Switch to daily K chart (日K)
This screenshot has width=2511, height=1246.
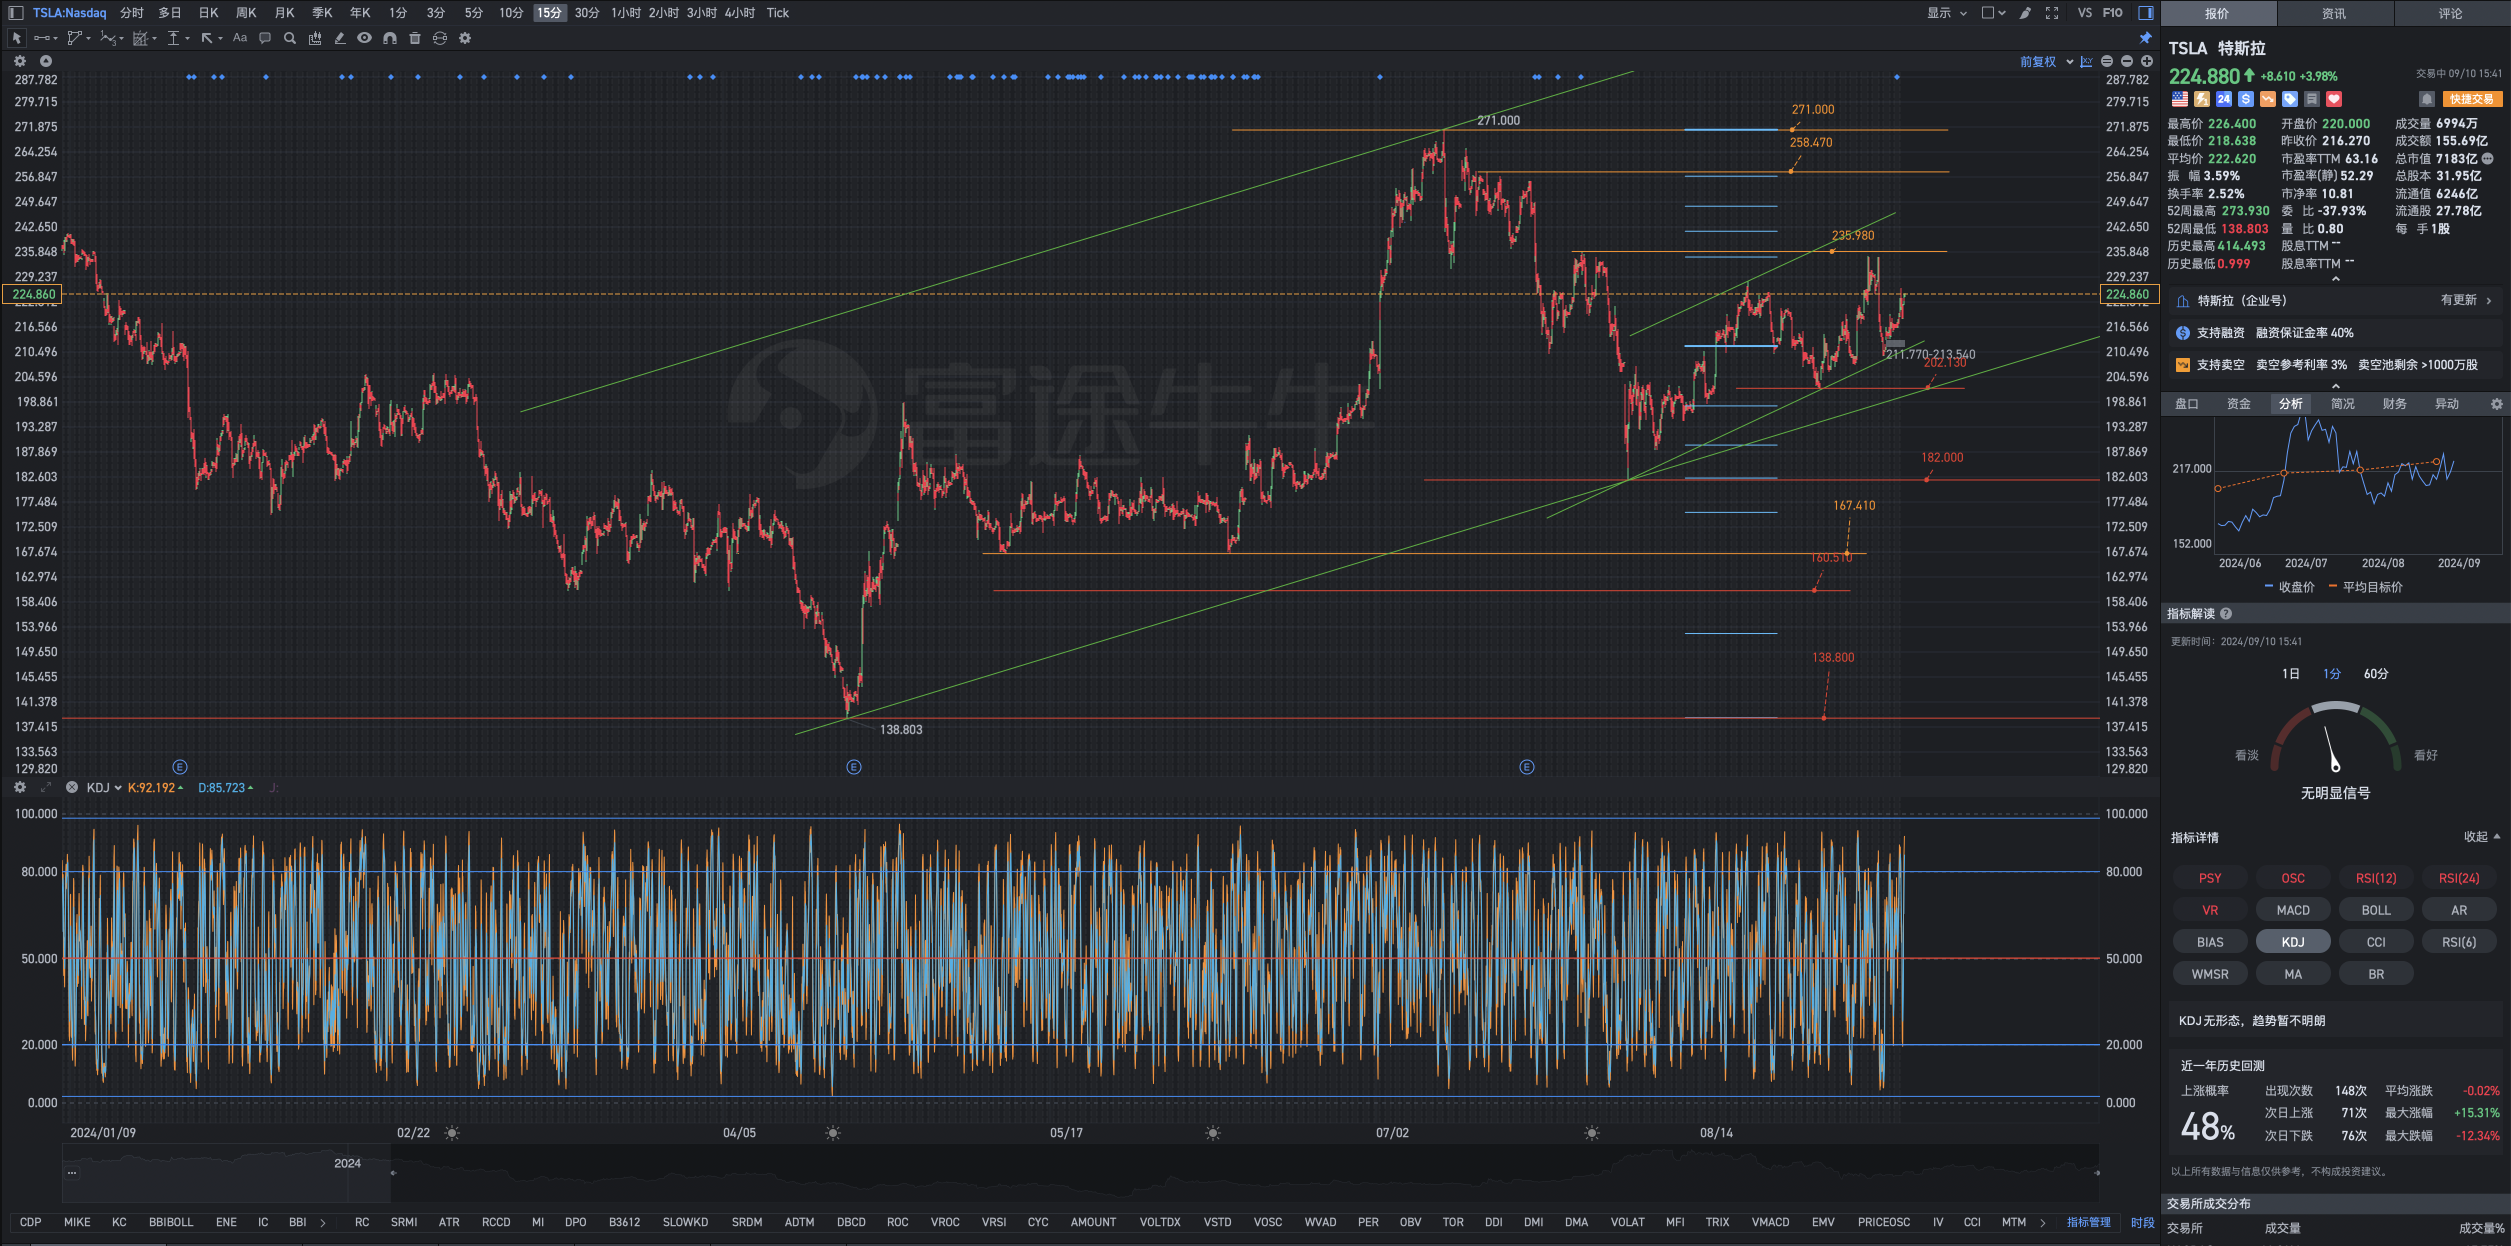click(x=208, y=13)
